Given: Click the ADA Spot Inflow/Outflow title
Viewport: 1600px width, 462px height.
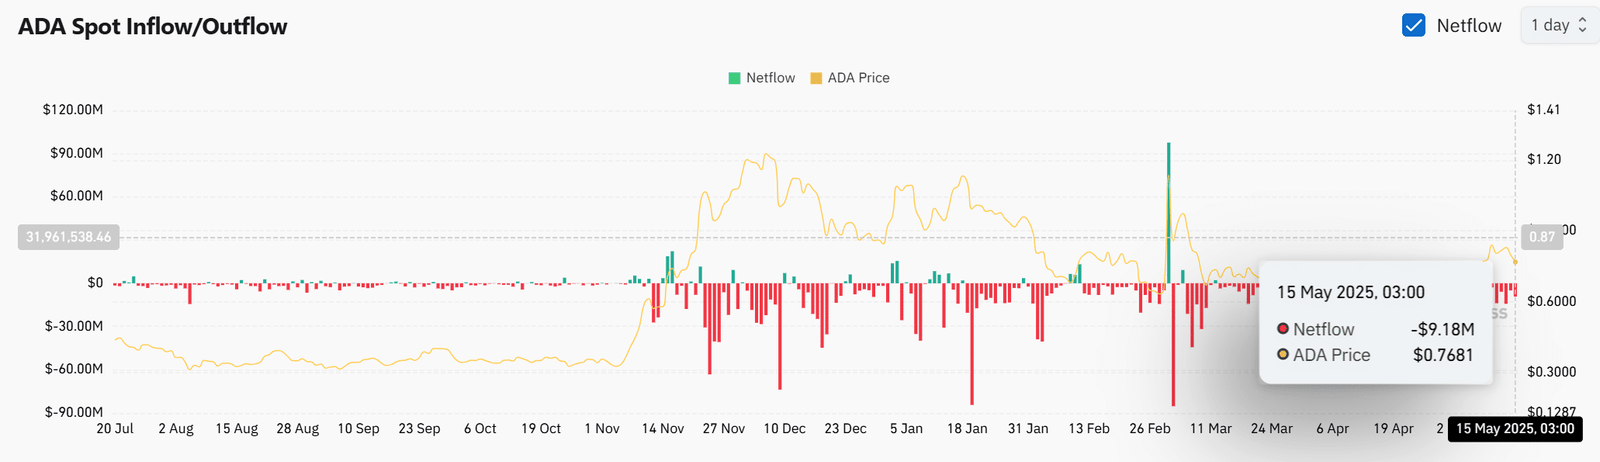Looking at the screenshot, I should coord(152,27).
